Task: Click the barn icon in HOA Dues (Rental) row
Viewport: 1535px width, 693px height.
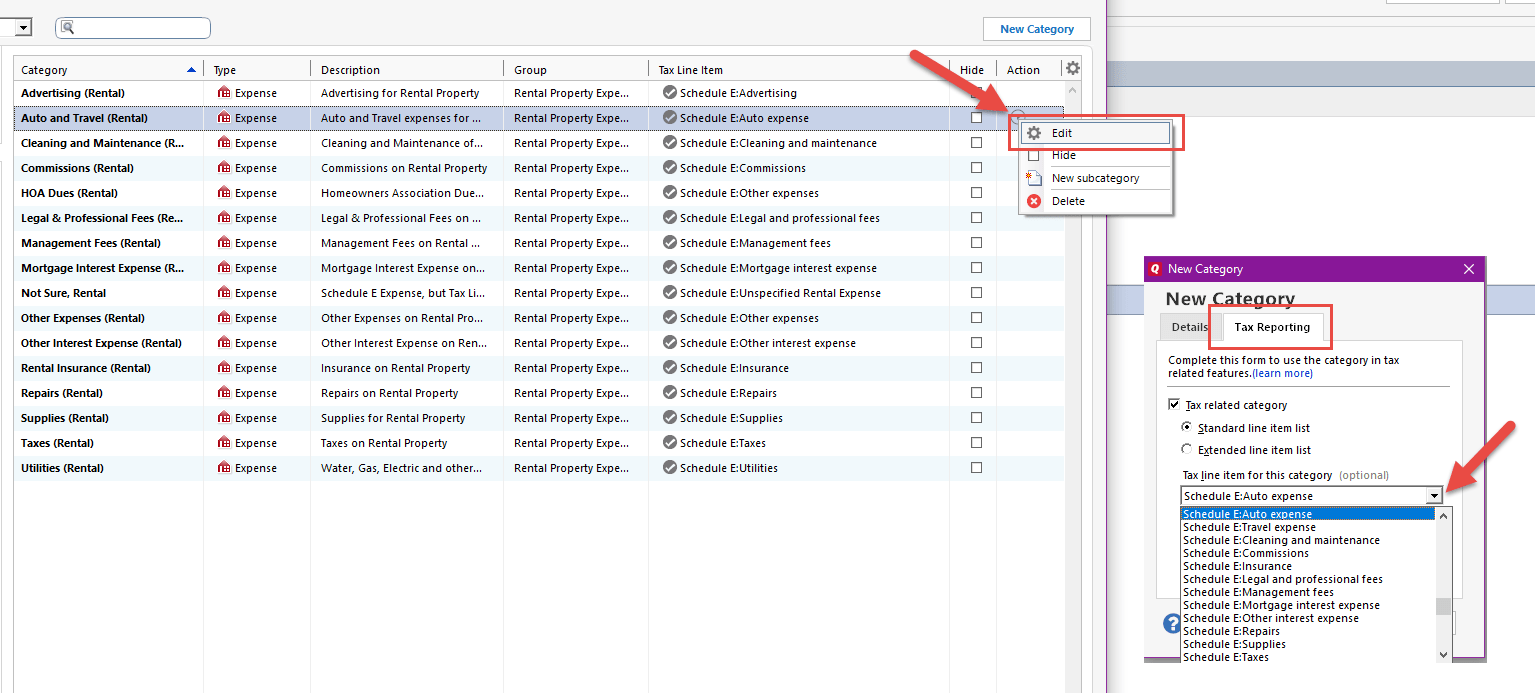Action: pos(224,193)
